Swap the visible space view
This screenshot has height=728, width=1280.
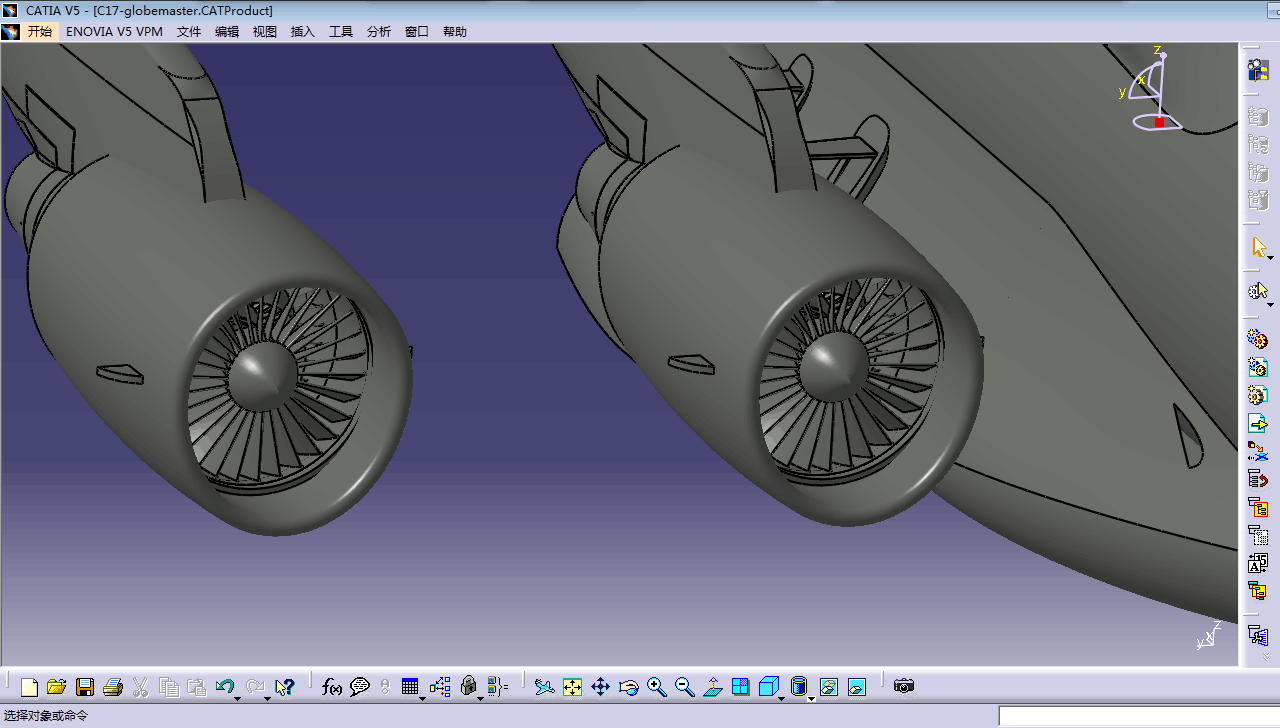[x=856, y=687]
